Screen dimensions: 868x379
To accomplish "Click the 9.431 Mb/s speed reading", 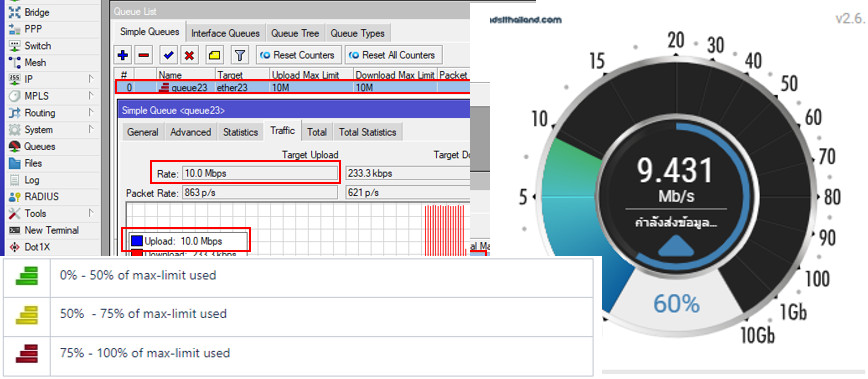I will [675, 179].
